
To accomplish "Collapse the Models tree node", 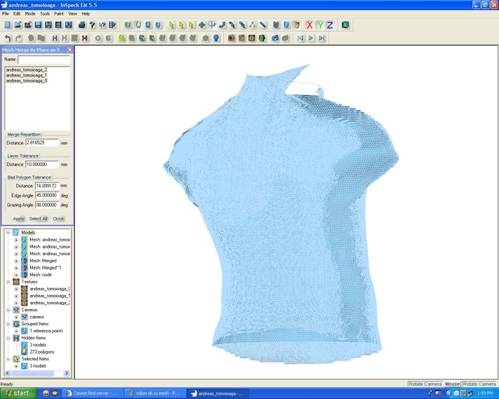I will click(x=8, y=232).
